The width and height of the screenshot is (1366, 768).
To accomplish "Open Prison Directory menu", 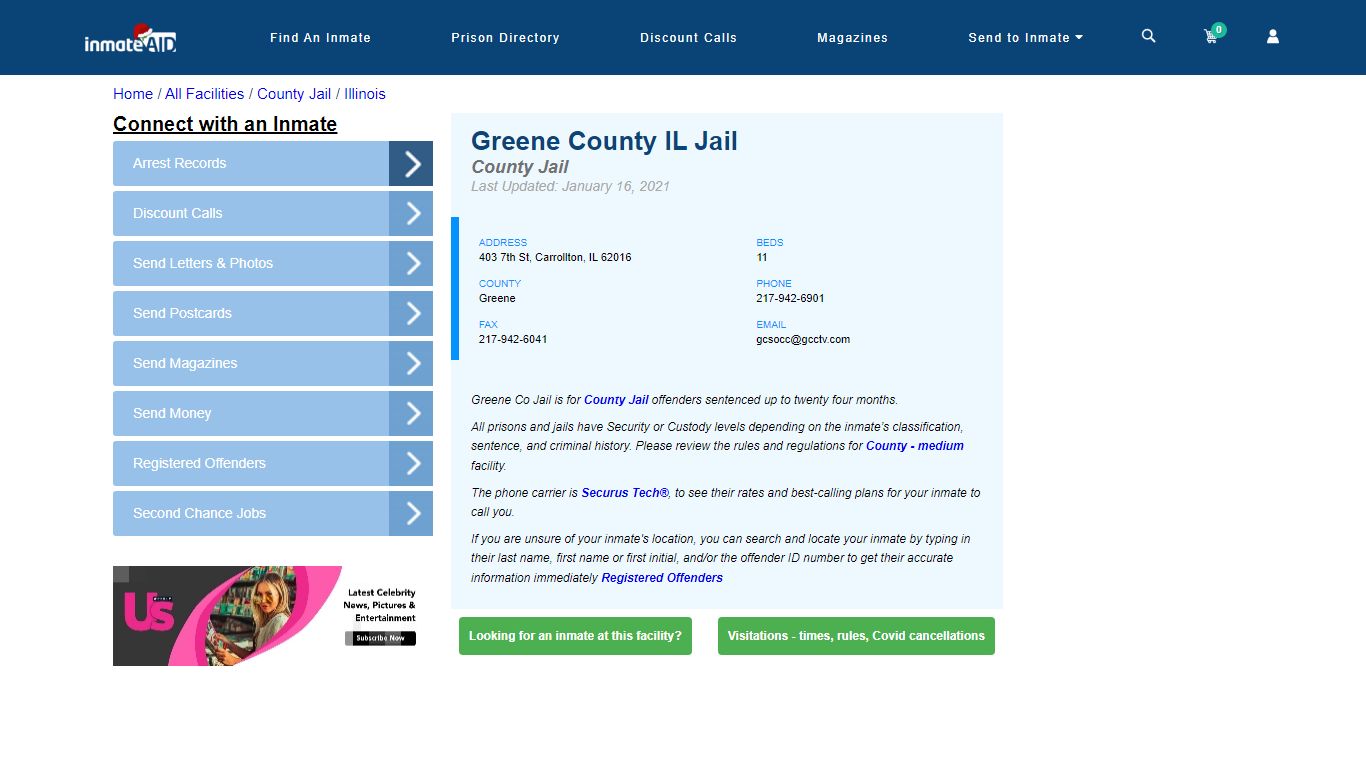I will click(505, 38).
